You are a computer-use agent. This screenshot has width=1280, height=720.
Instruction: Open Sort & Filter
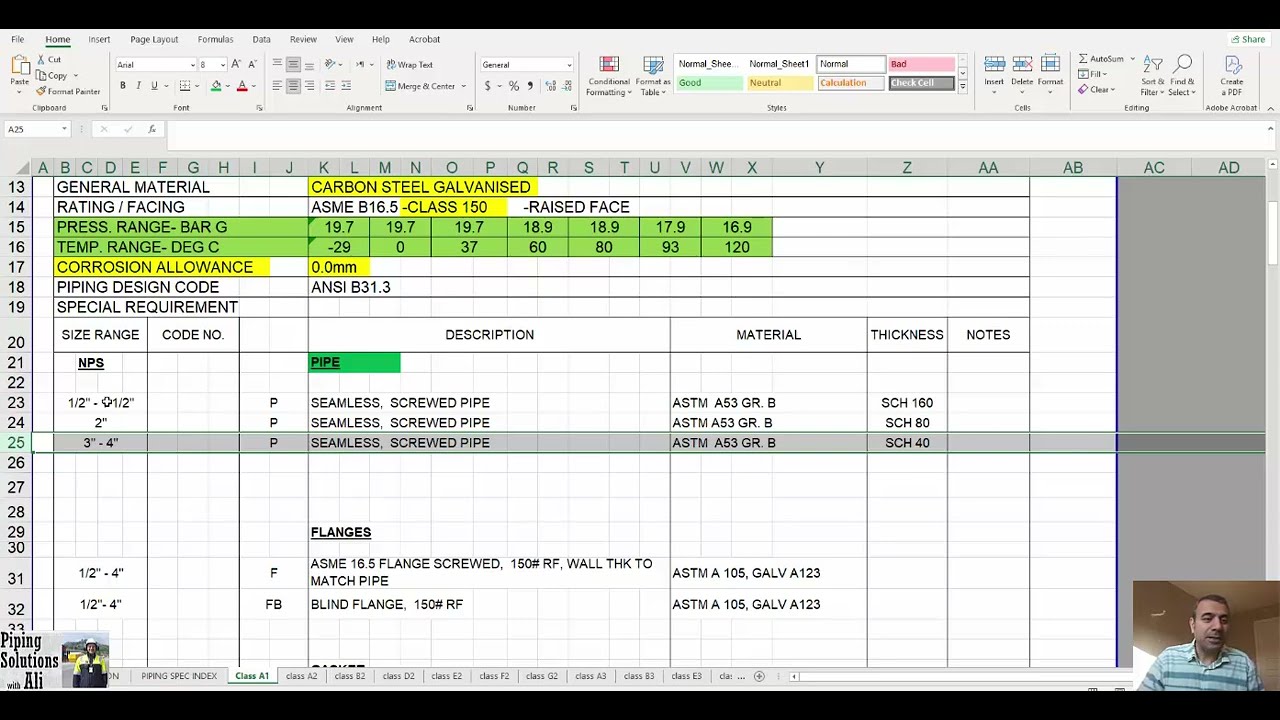1153,74
